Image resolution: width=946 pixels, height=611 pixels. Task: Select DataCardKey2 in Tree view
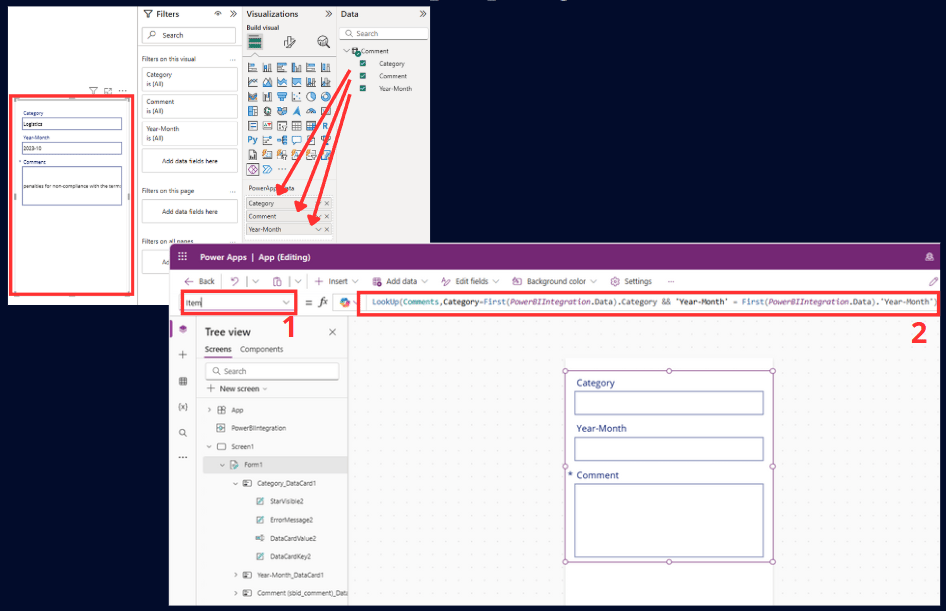pos(290,556)
